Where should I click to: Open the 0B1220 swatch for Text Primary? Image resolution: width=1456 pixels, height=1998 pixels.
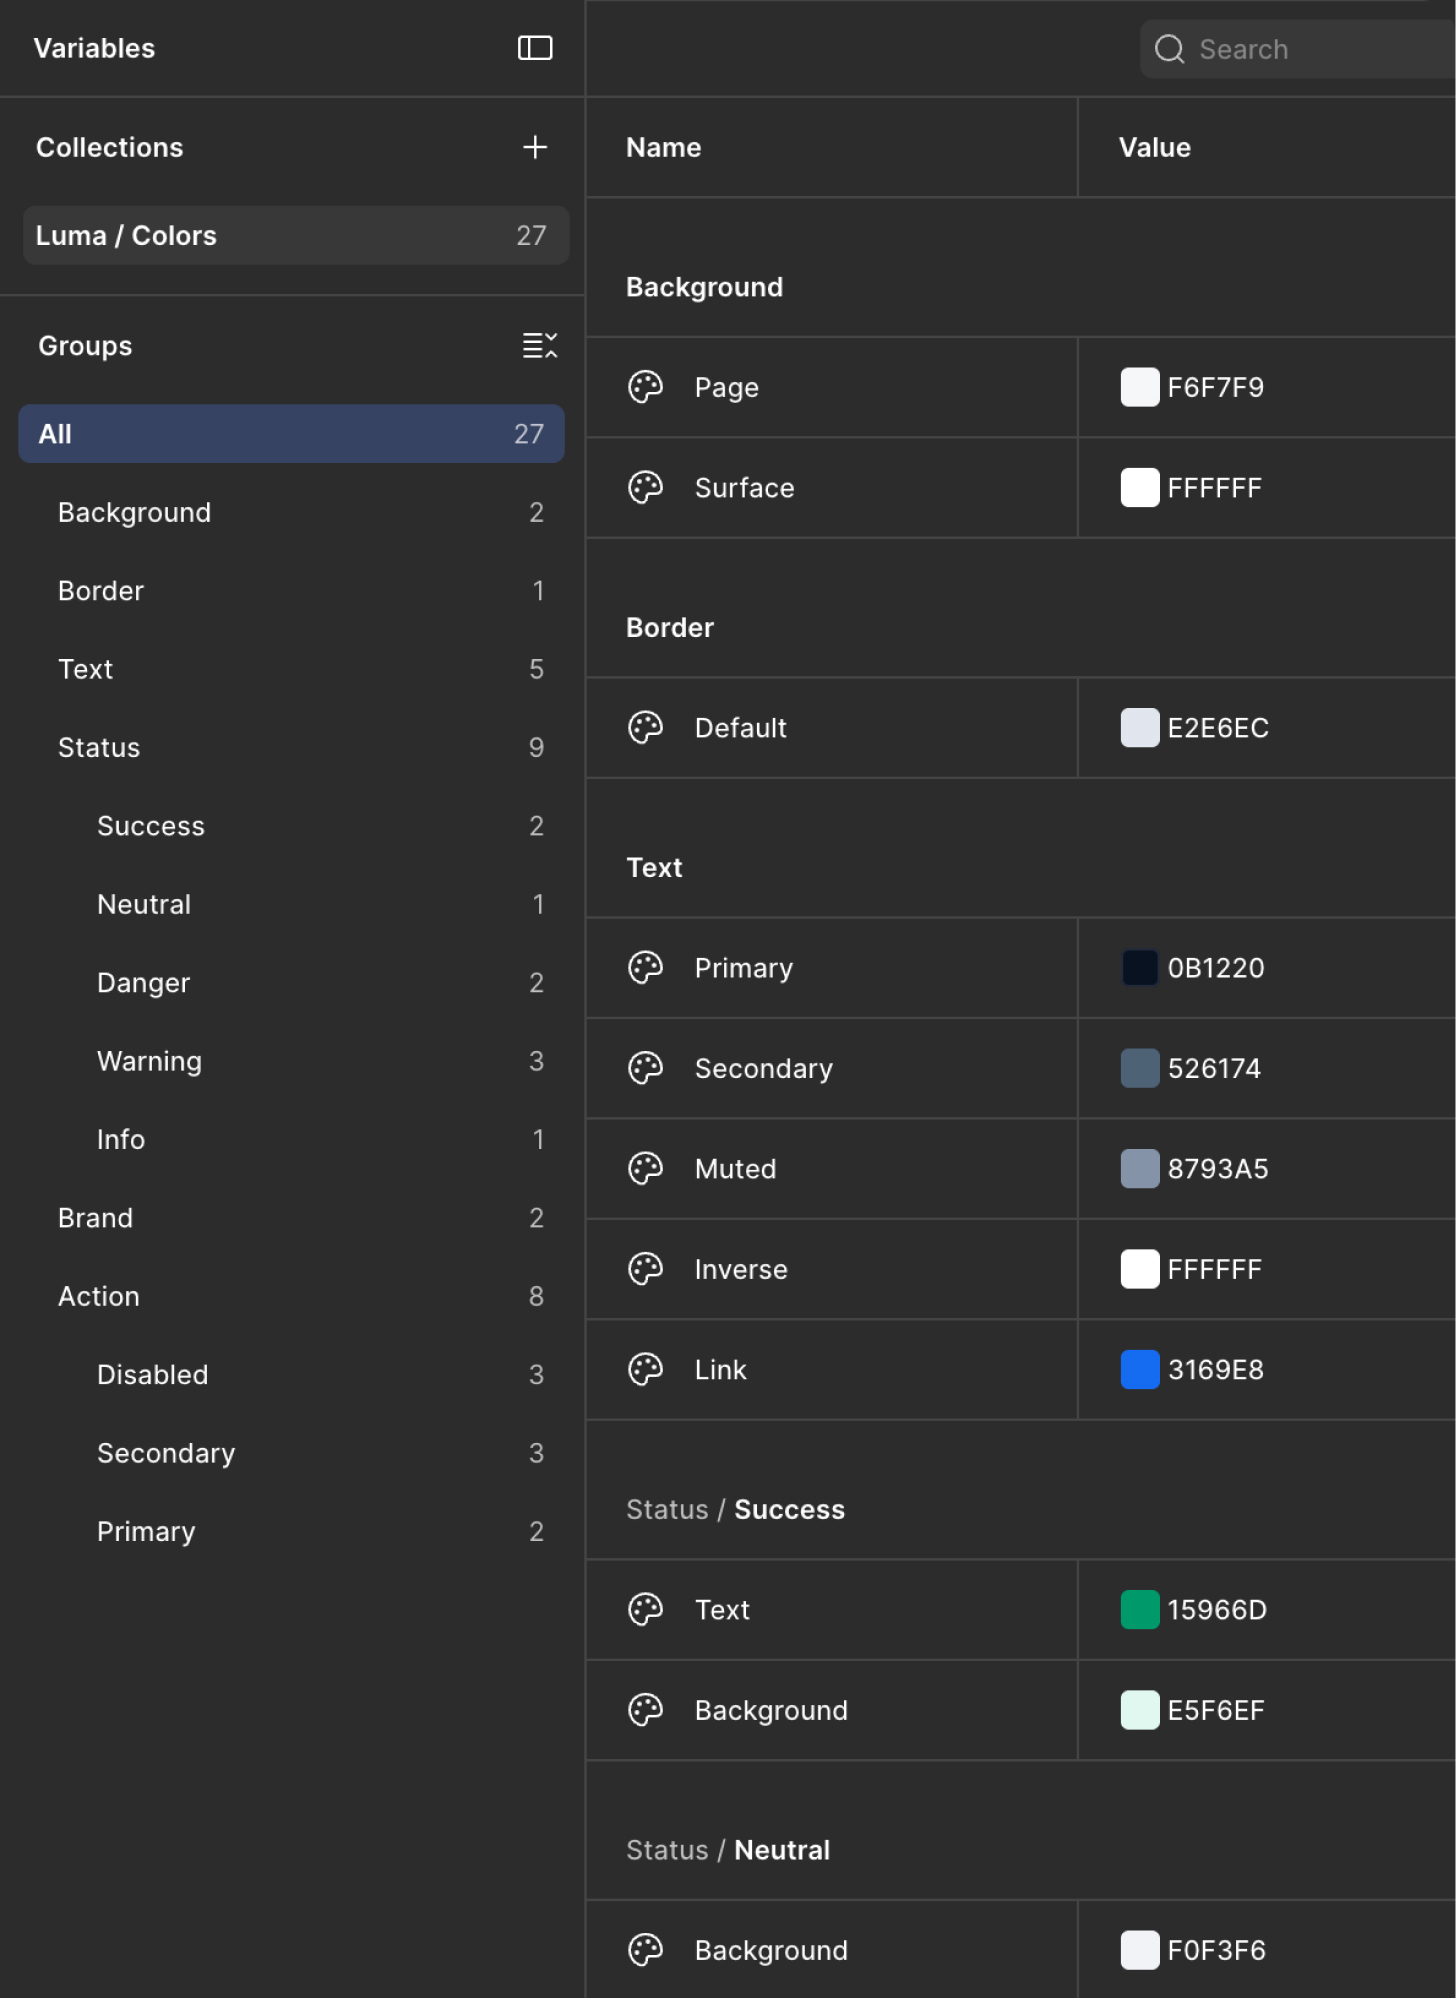click(1140, 968)
